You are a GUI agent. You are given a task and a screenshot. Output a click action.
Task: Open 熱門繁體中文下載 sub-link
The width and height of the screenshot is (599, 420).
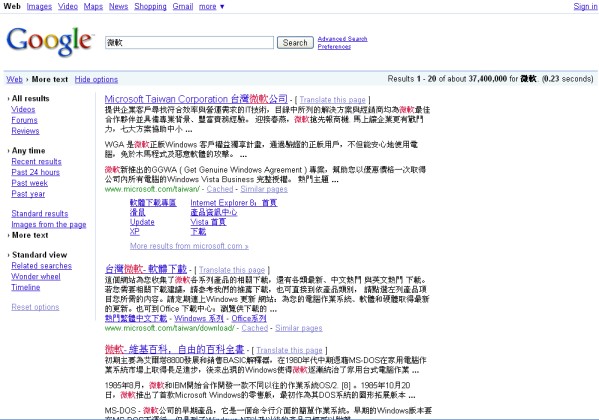pyautogui.click(x=136, y=318)
